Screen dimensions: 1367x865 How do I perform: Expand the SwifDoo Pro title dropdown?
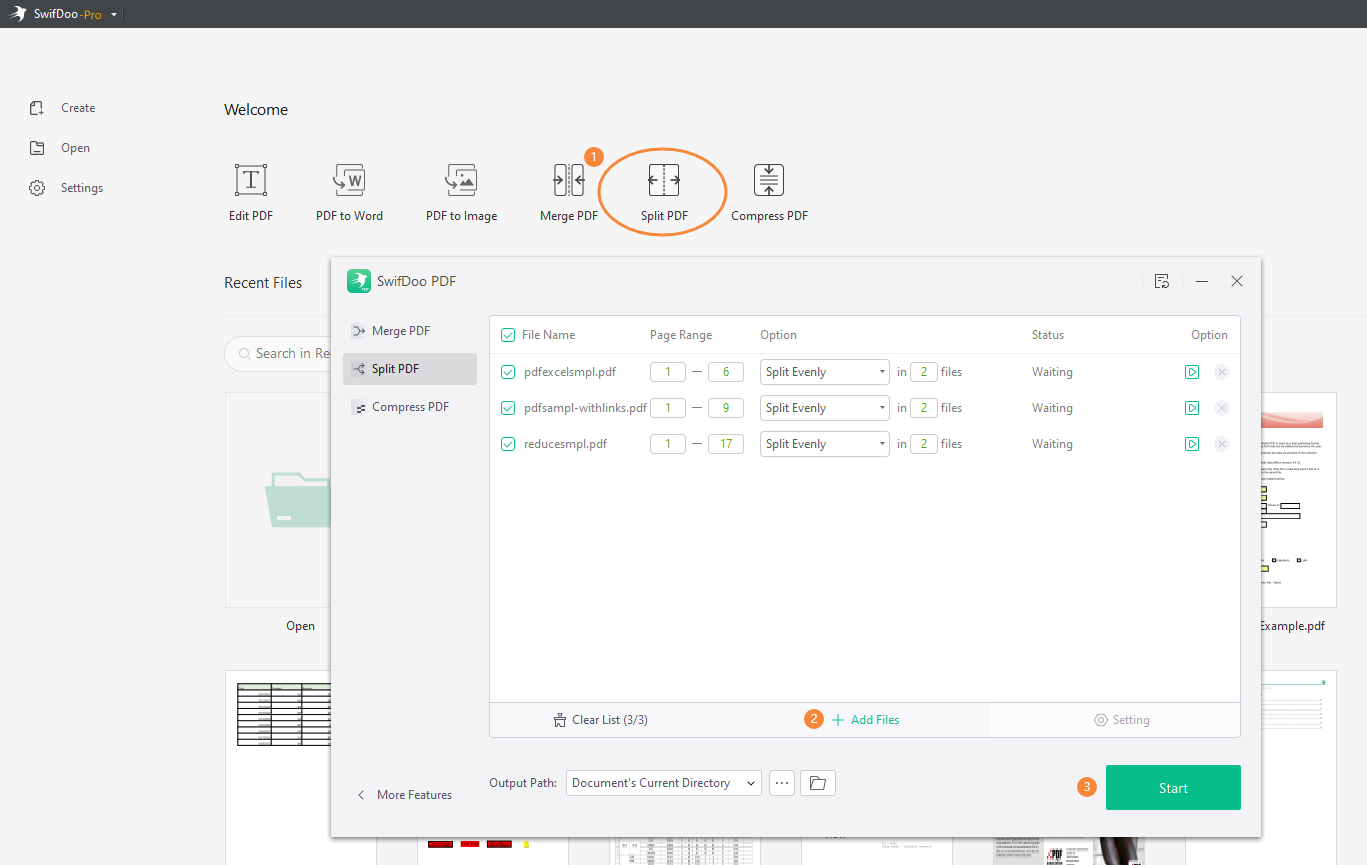(114, 15)
